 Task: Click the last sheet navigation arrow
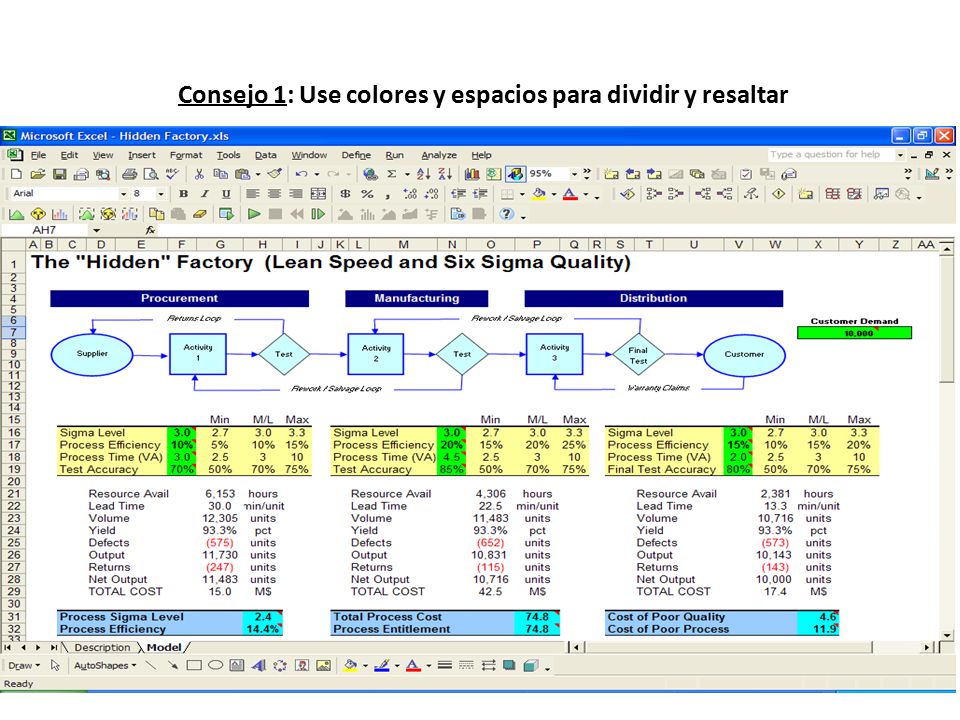click(x=54, y=647)
